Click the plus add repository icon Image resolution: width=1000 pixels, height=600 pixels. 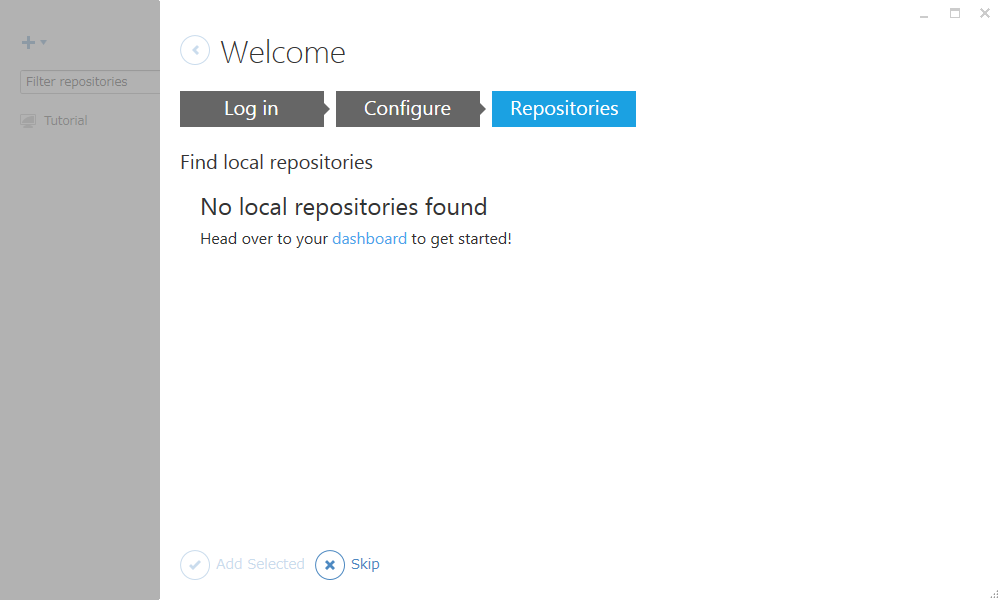pyautogui.click(x=28, y=43)
